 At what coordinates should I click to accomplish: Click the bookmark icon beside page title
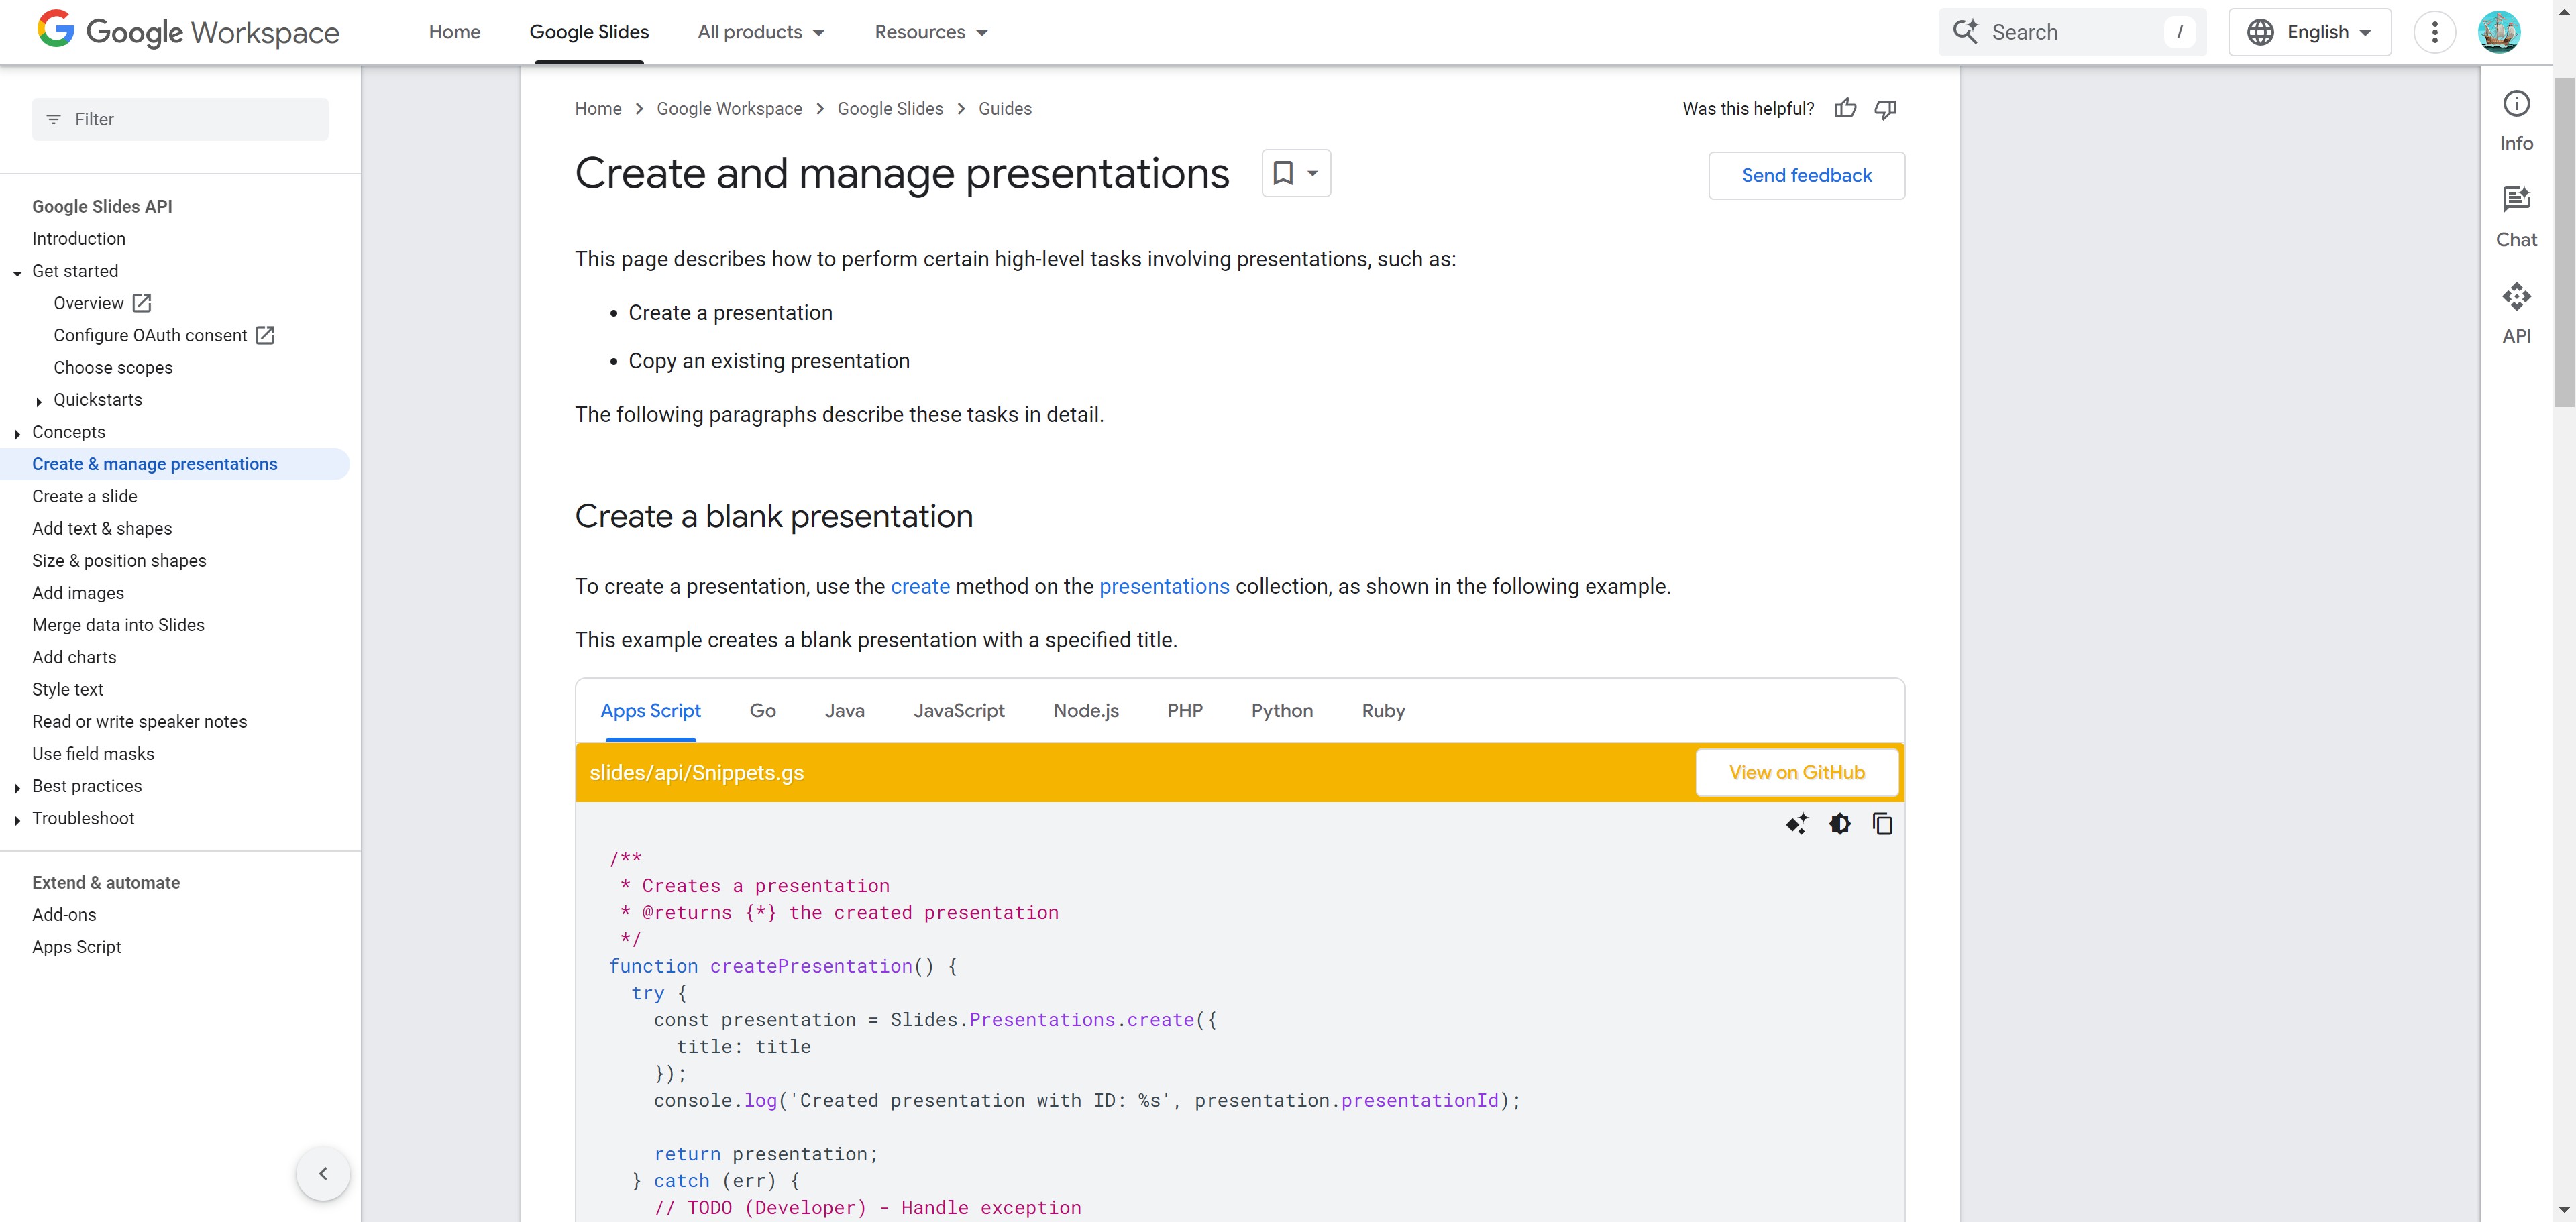[x=1283, y=173]
